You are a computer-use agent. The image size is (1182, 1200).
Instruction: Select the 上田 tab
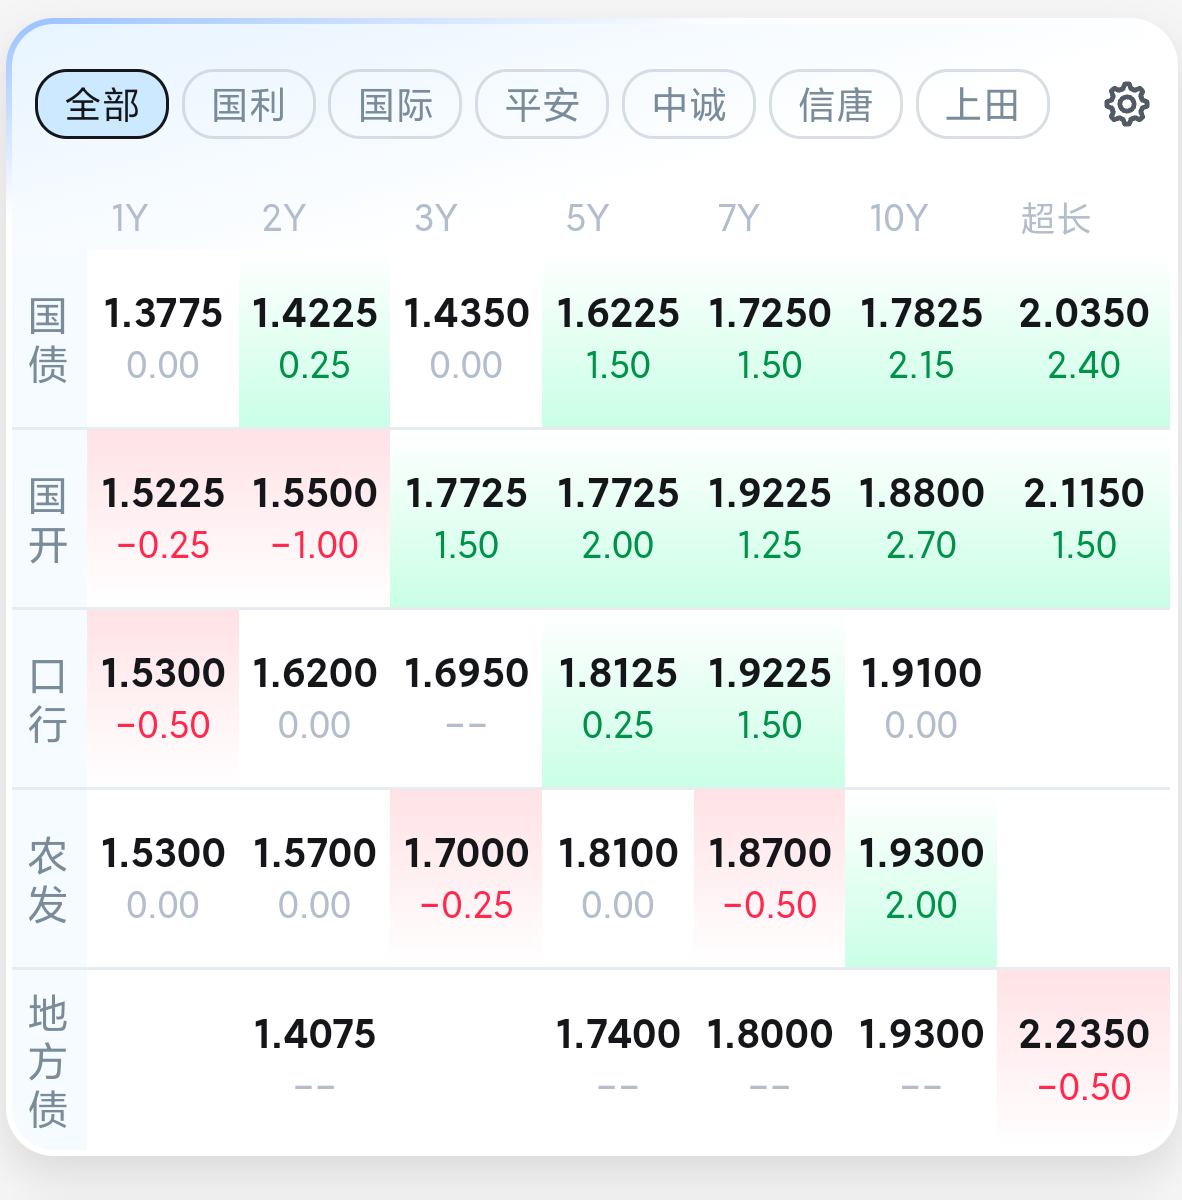(982, 104)
